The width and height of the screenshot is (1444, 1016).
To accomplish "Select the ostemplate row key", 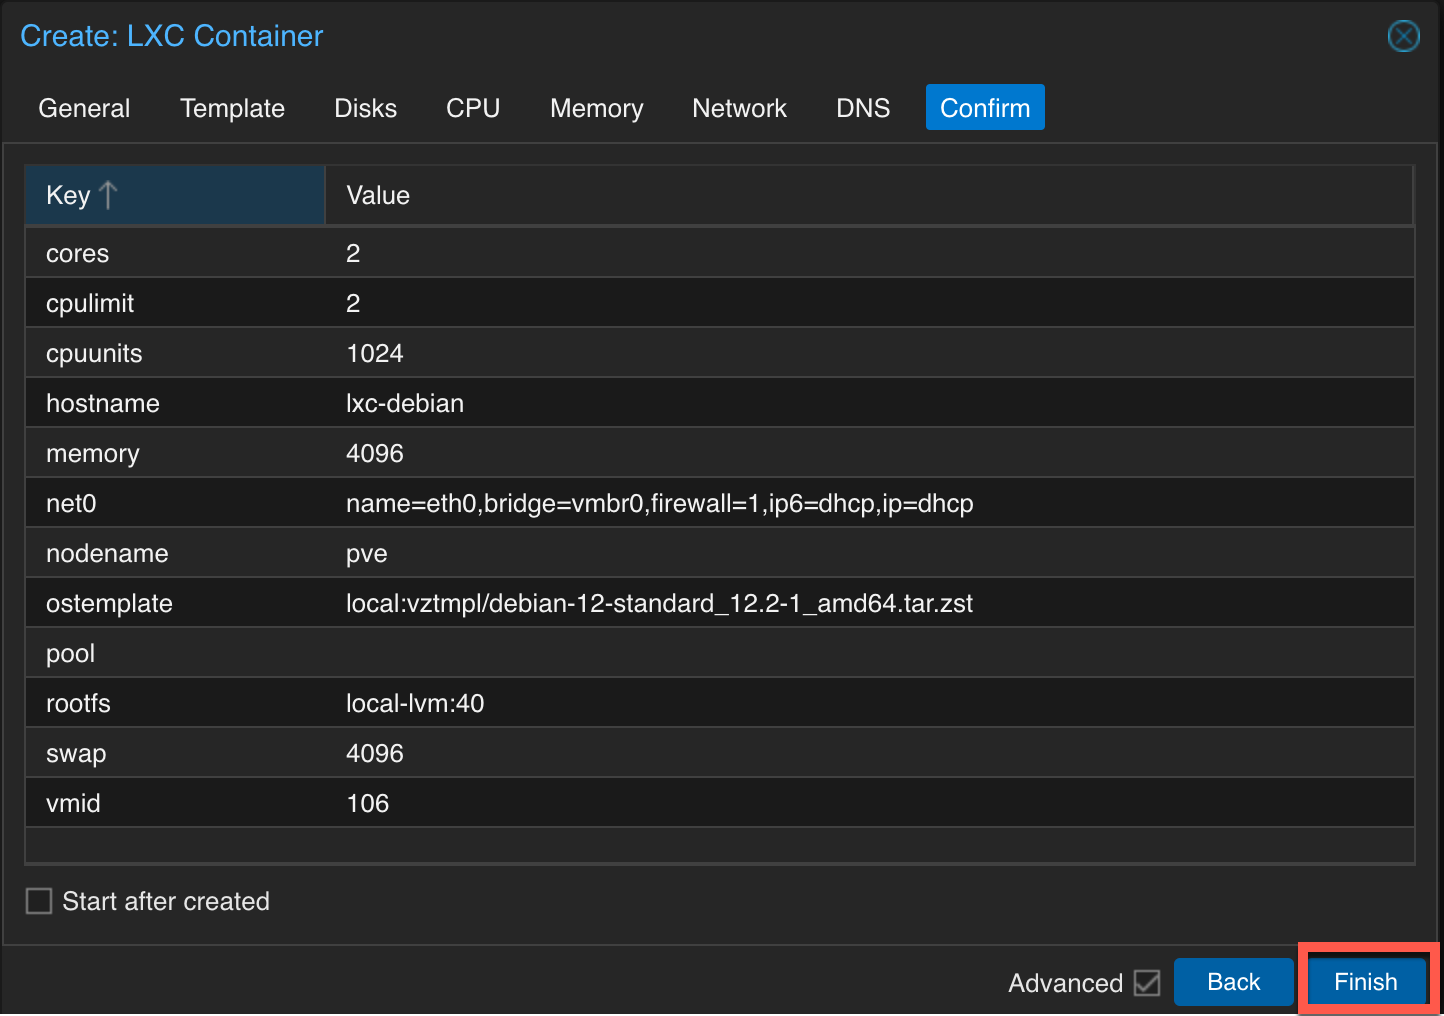I will coord(109,604).
